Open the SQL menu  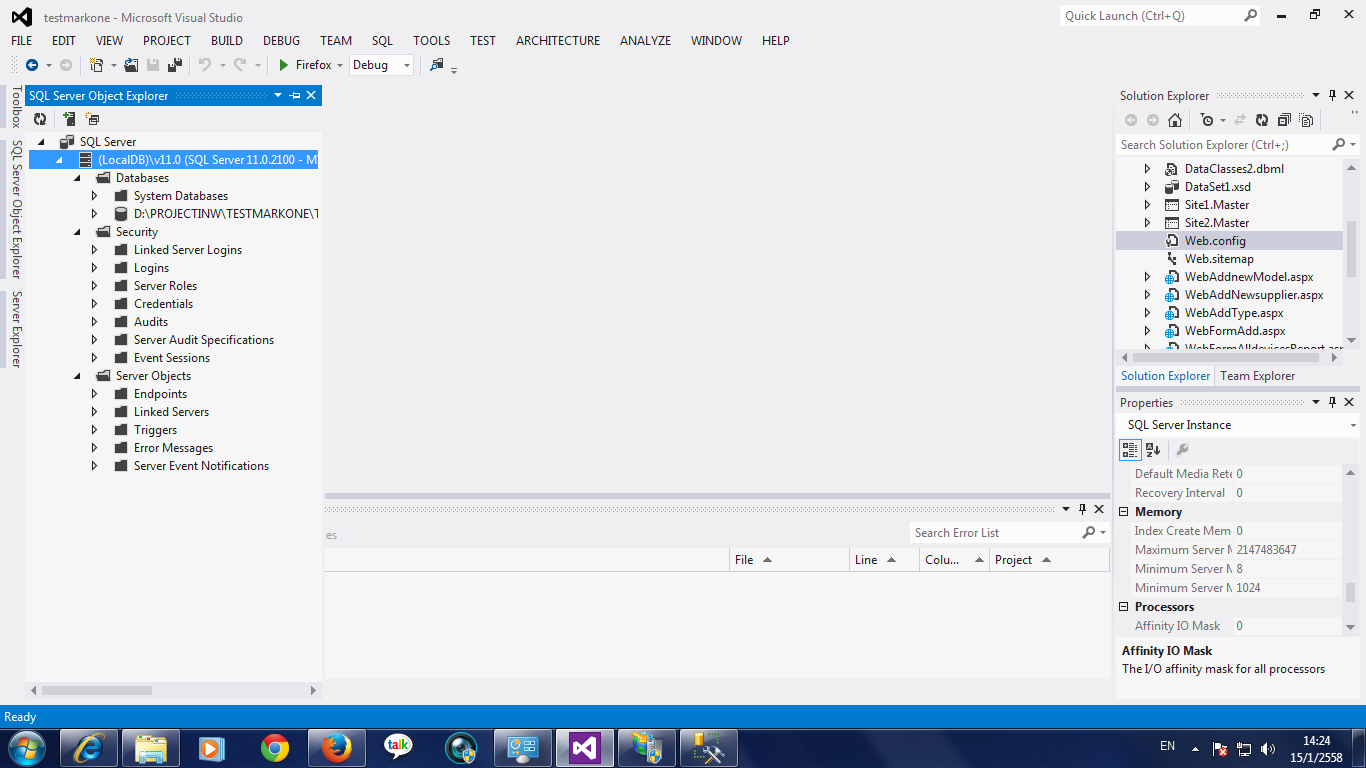coord(382,41)
